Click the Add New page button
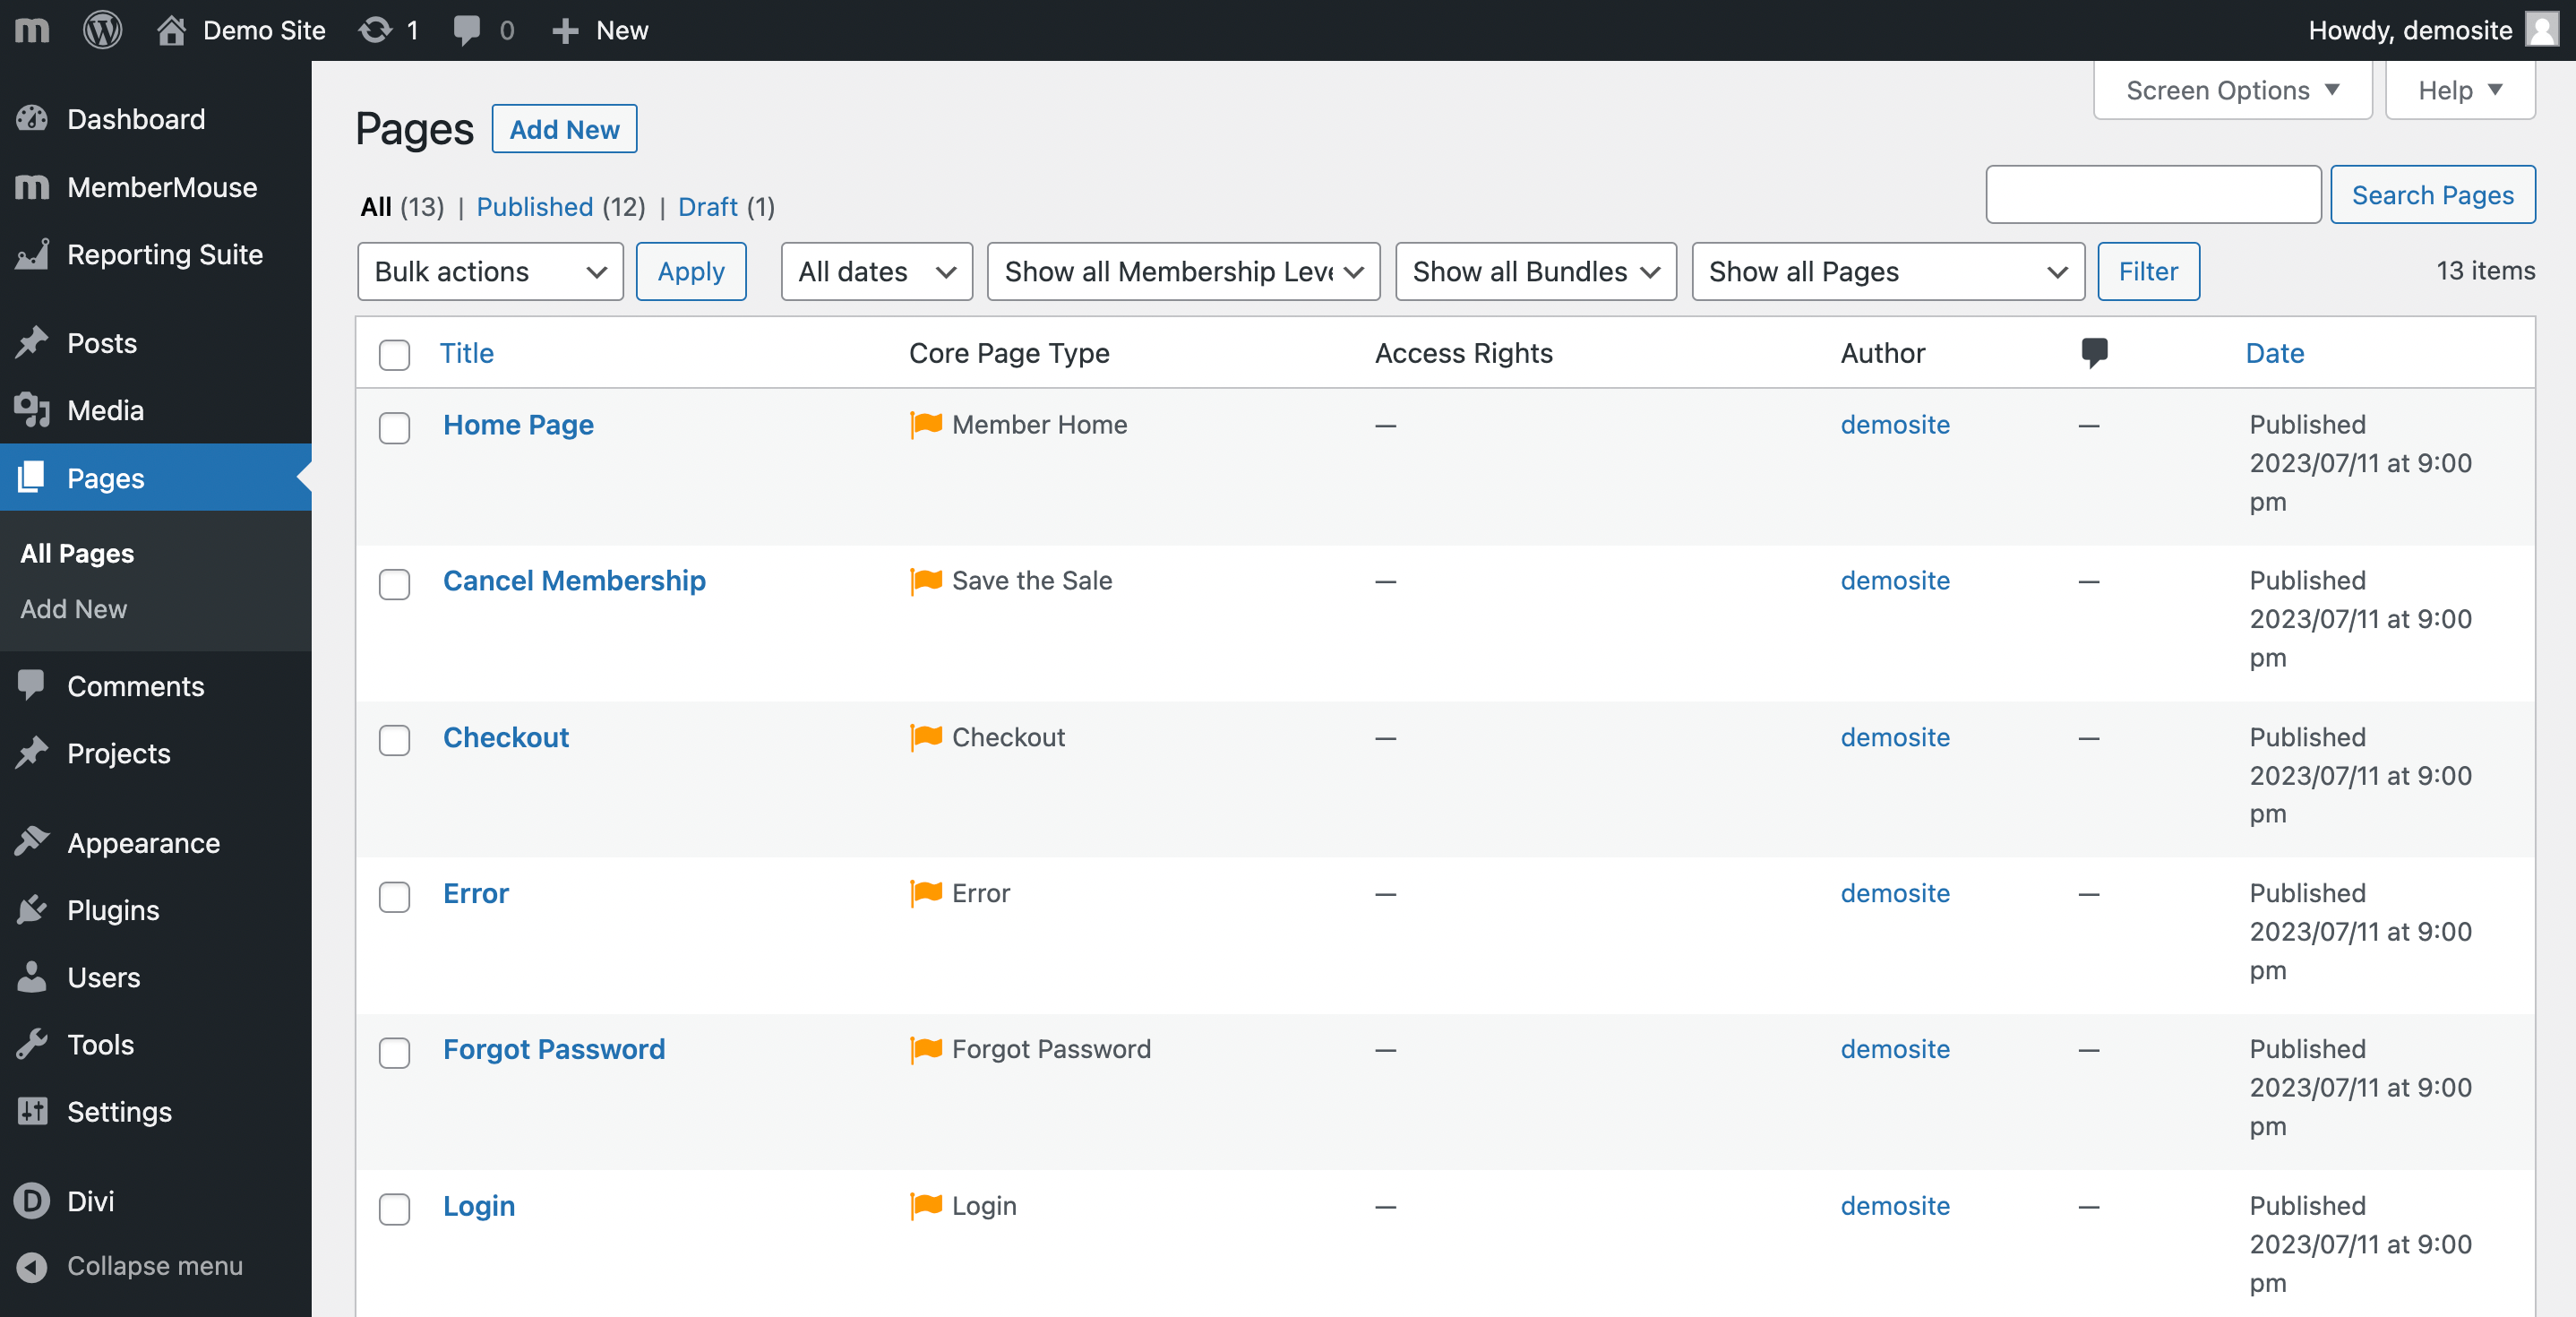The height and width of the screenshot is (1317, 2576). (x=564, y=127)
